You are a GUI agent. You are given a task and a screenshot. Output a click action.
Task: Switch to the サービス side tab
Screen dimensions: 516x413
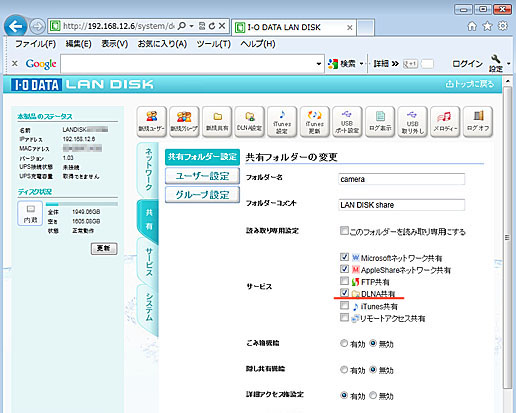(x=148, y=263)
